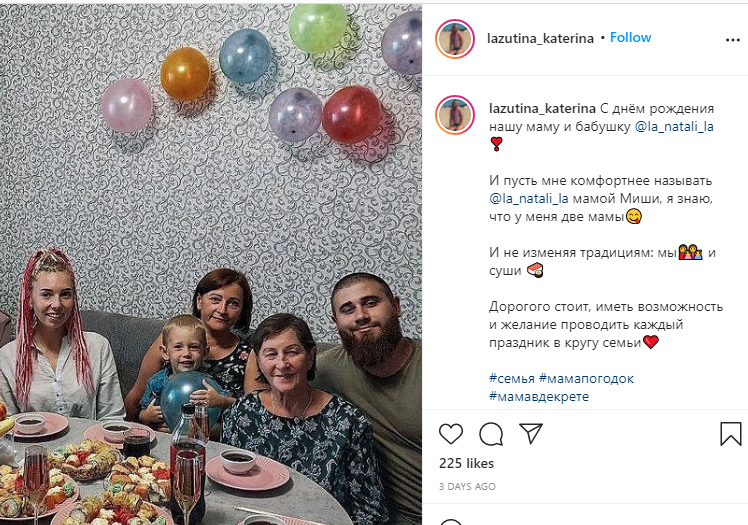
Task: Click the header profile avatar
Action: coord(455,39)
